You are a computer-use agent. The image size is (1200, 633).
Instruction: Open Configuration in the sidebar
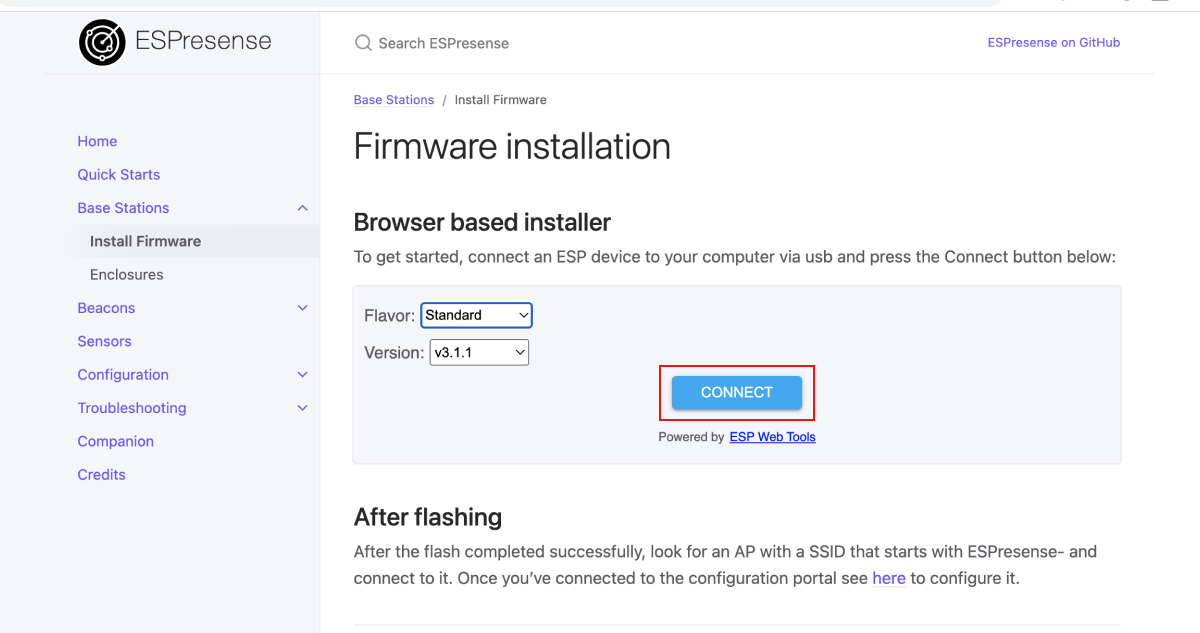click(x=123, y=374)
